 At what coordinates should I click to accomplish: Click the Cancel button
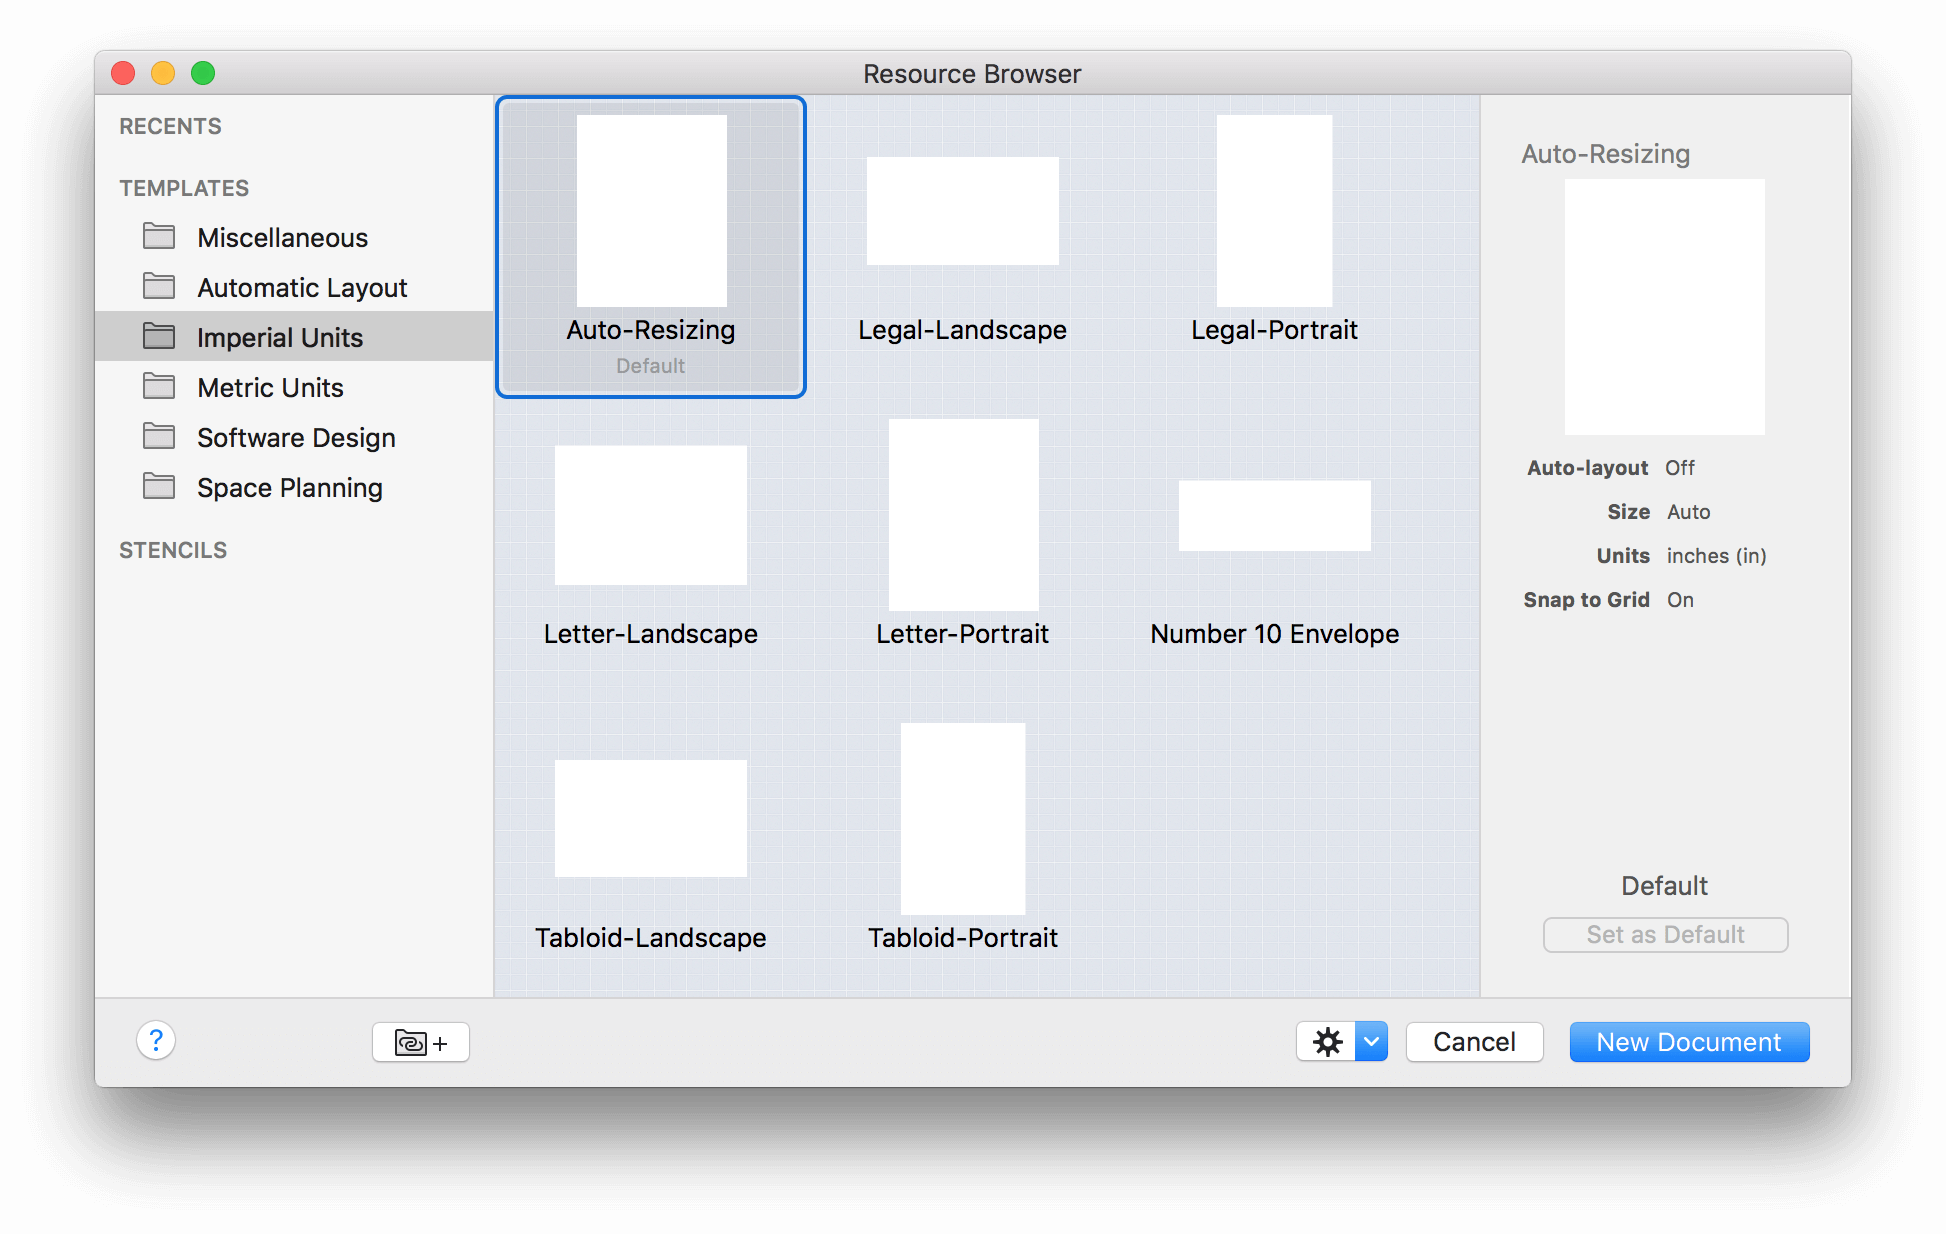pos(1477,1040)
